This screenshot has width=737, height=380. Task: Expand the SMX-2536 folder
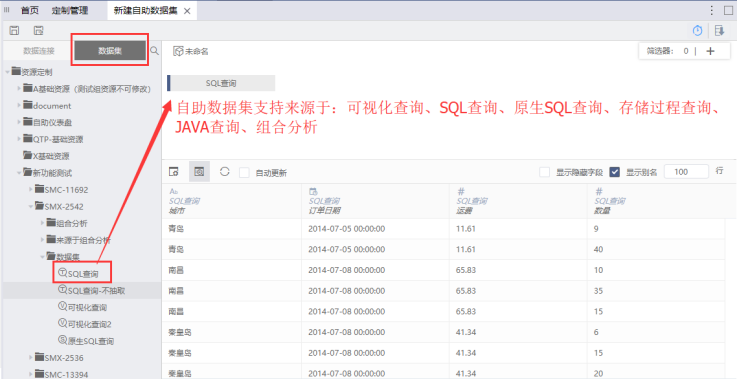(x=31, y=357)
